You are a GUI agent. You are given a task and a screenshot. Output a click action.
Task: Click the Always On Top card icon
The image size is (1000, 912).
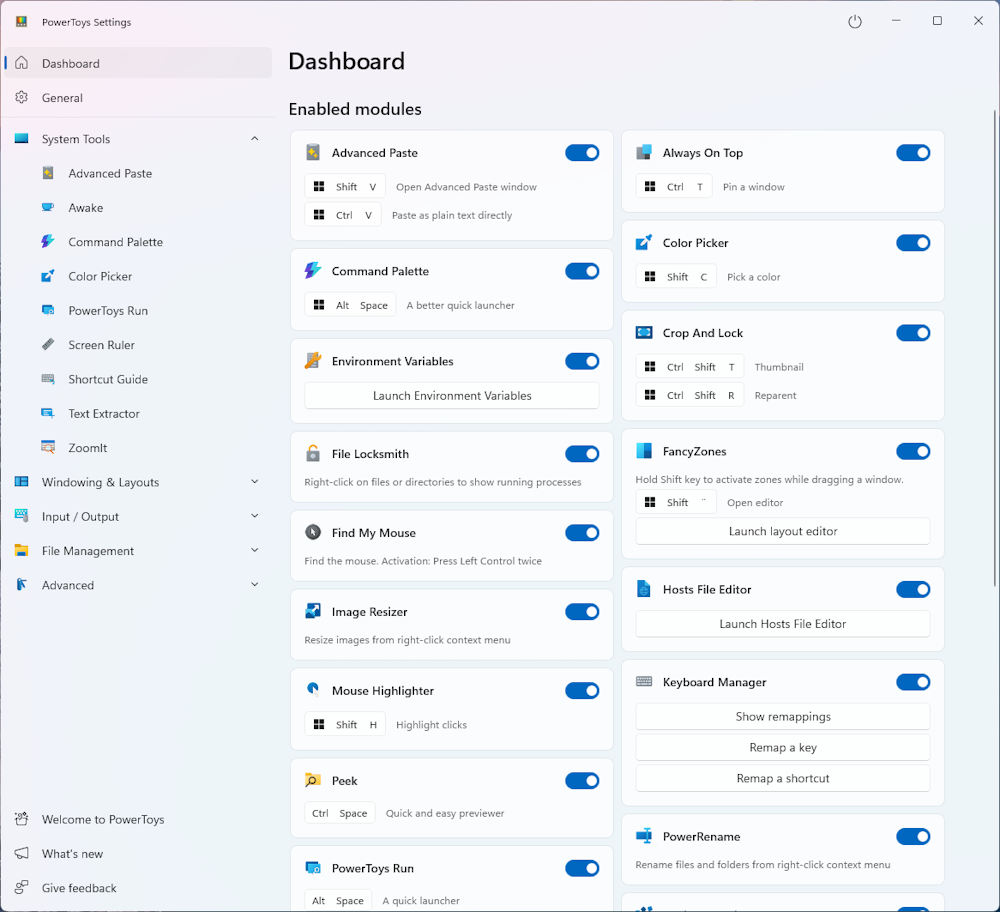[x=643, y=152]
